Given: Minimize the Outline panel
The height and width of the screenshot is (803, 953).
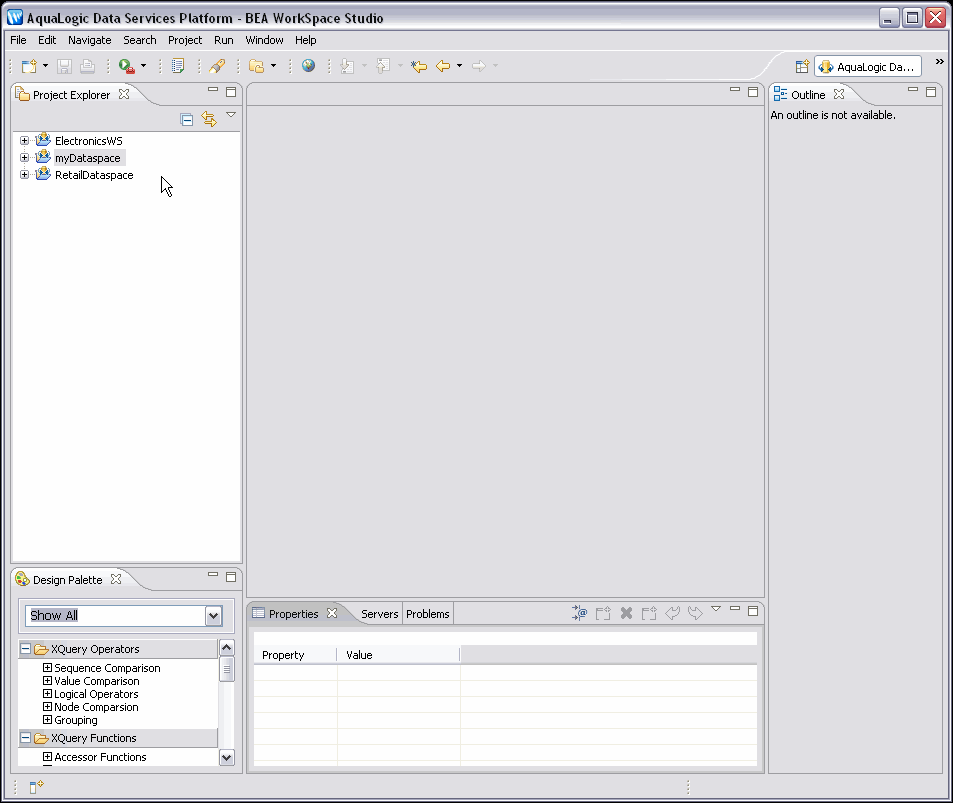Looking at the screenshot, I should tap(913, 89).
